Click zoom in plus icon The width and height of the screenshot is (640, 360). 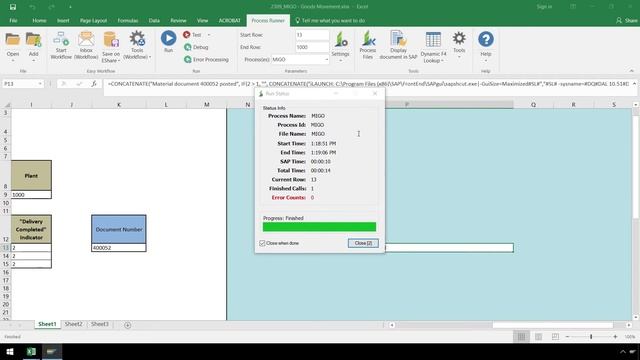point(615,337)
